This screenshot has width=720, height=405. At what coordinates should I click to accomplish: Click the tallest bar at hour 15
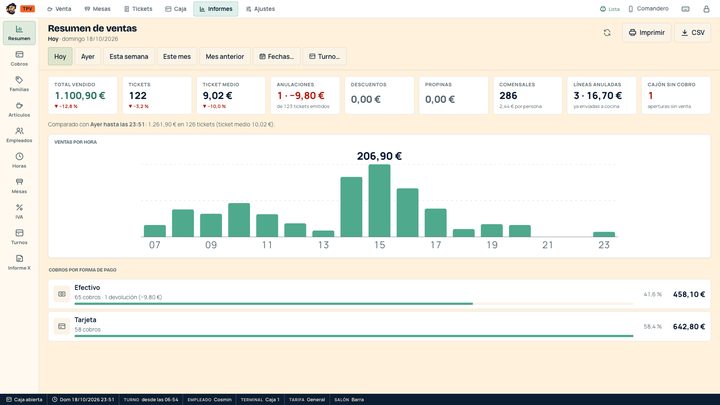tap(379, 201)
